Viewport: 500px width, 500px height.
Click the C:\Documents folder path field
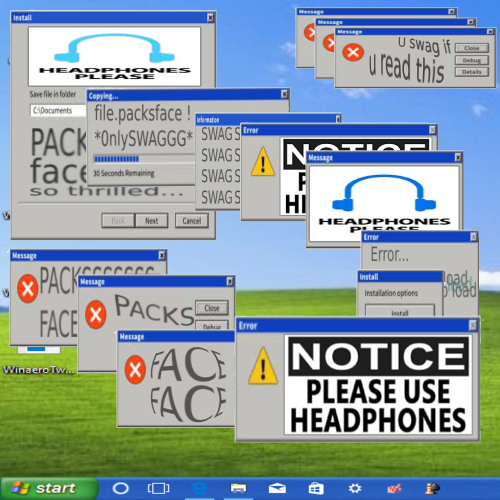pos(58,111)
